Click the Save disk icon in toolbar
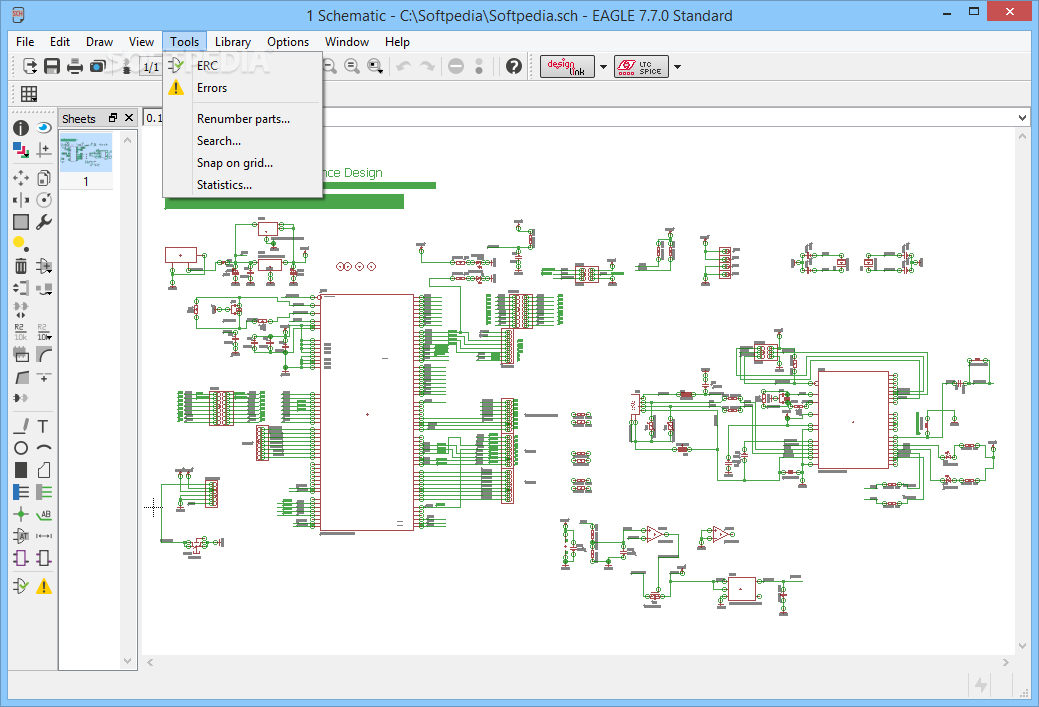Screen dimensions: 1039x707 (52, 66)
